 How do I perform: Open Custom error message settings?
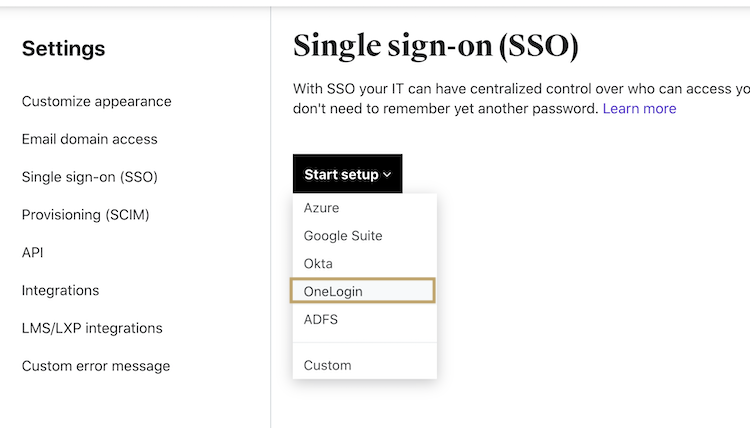point(96,366)
